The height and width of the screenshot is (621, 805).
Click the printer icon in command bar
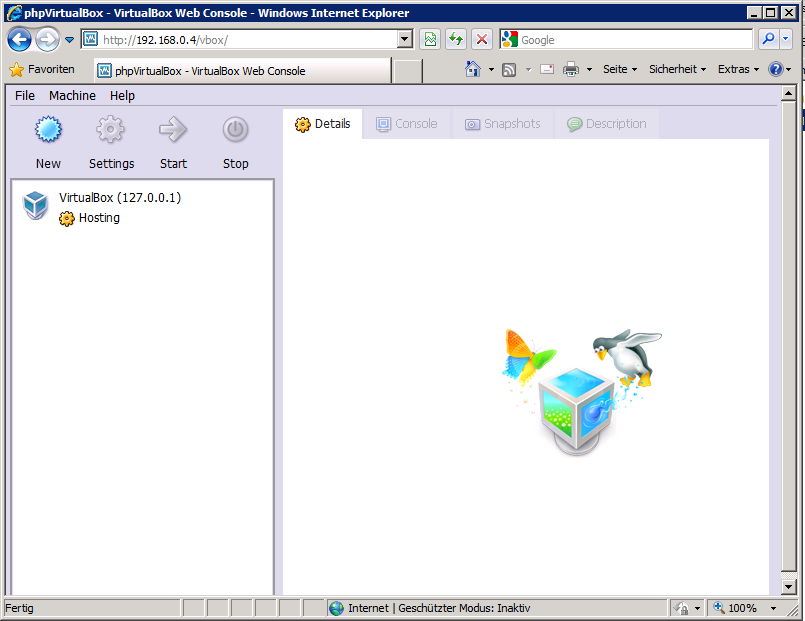click(x=571, y=70)
